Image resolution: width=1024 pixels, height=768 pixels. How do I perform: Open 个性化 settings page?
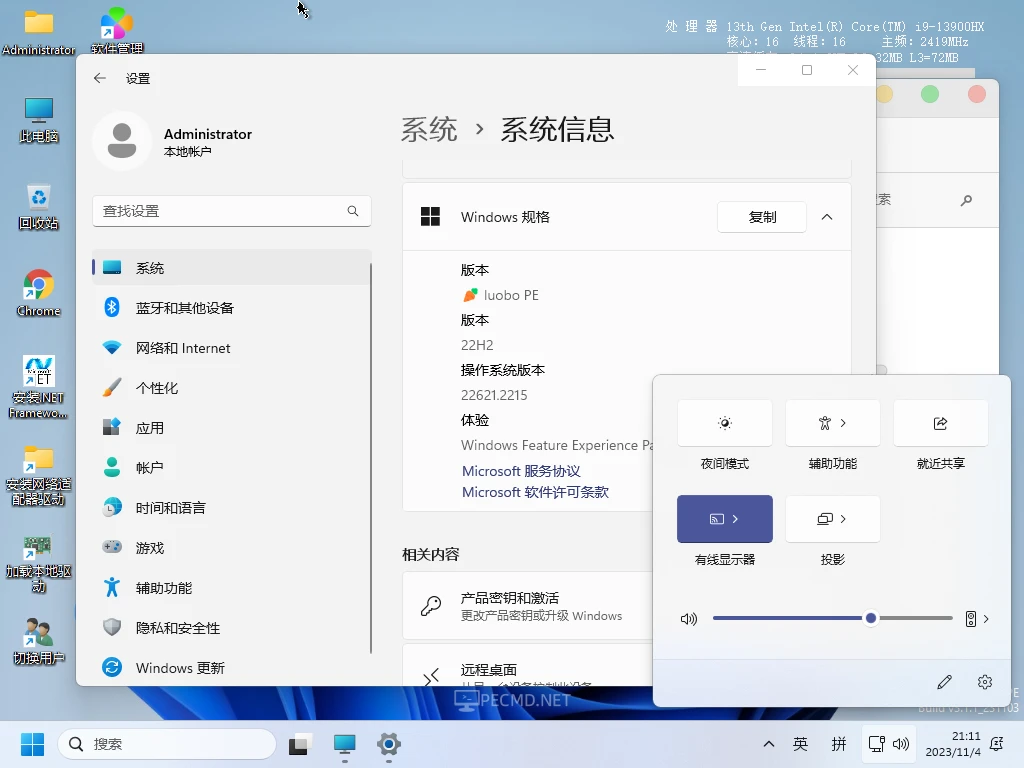(x=232, y=388)
